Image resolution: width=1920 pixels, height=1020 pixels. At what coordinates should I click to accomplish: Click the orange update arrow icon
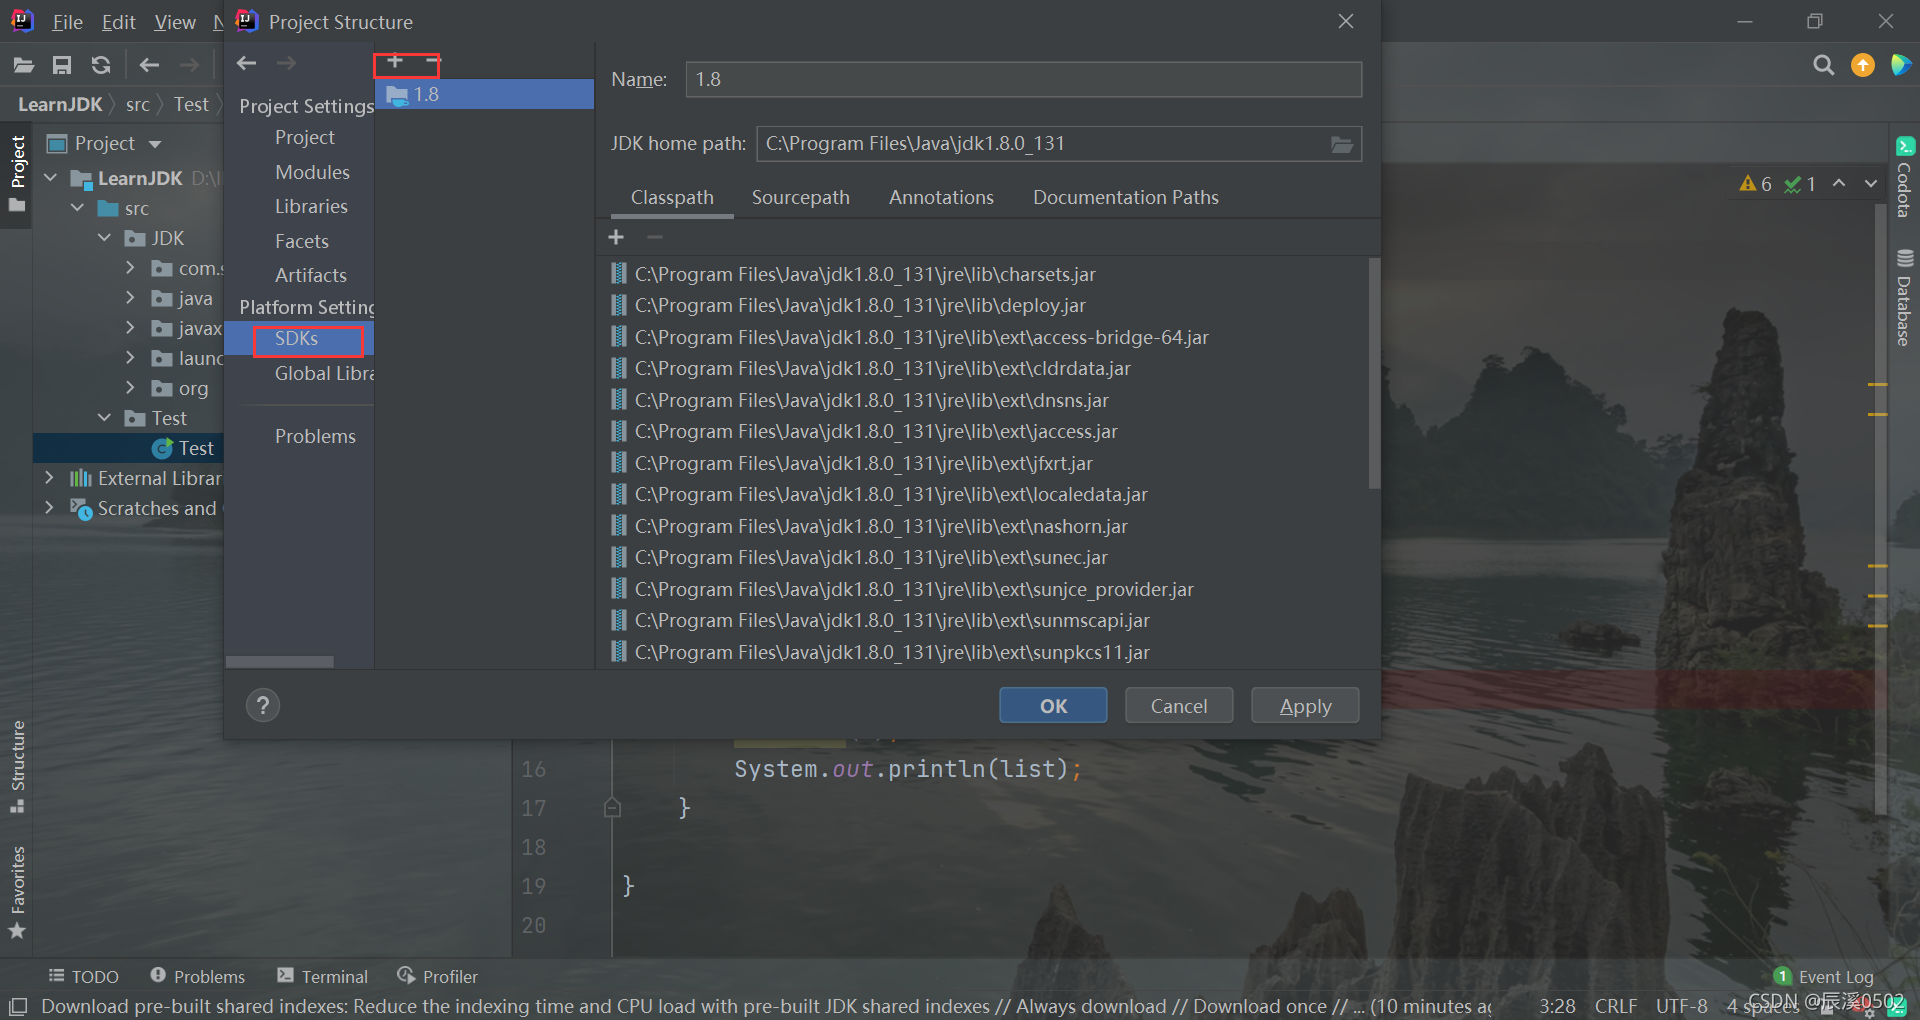1863,66
